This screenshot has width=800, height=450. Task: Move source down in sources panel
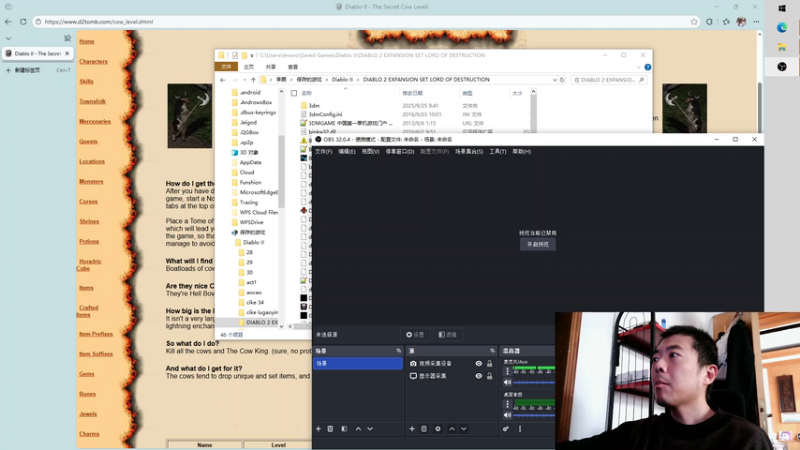[x=464, y=429]
